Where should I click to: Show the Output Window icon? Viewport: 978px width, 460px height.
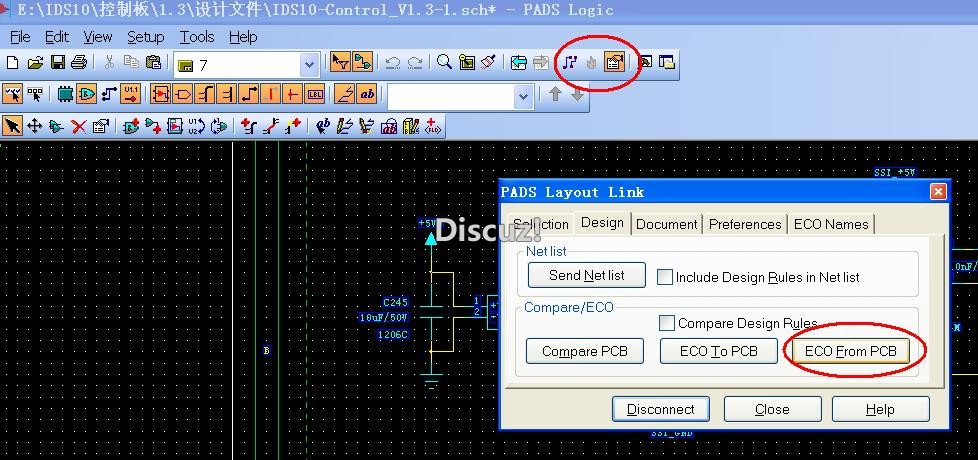646,62
